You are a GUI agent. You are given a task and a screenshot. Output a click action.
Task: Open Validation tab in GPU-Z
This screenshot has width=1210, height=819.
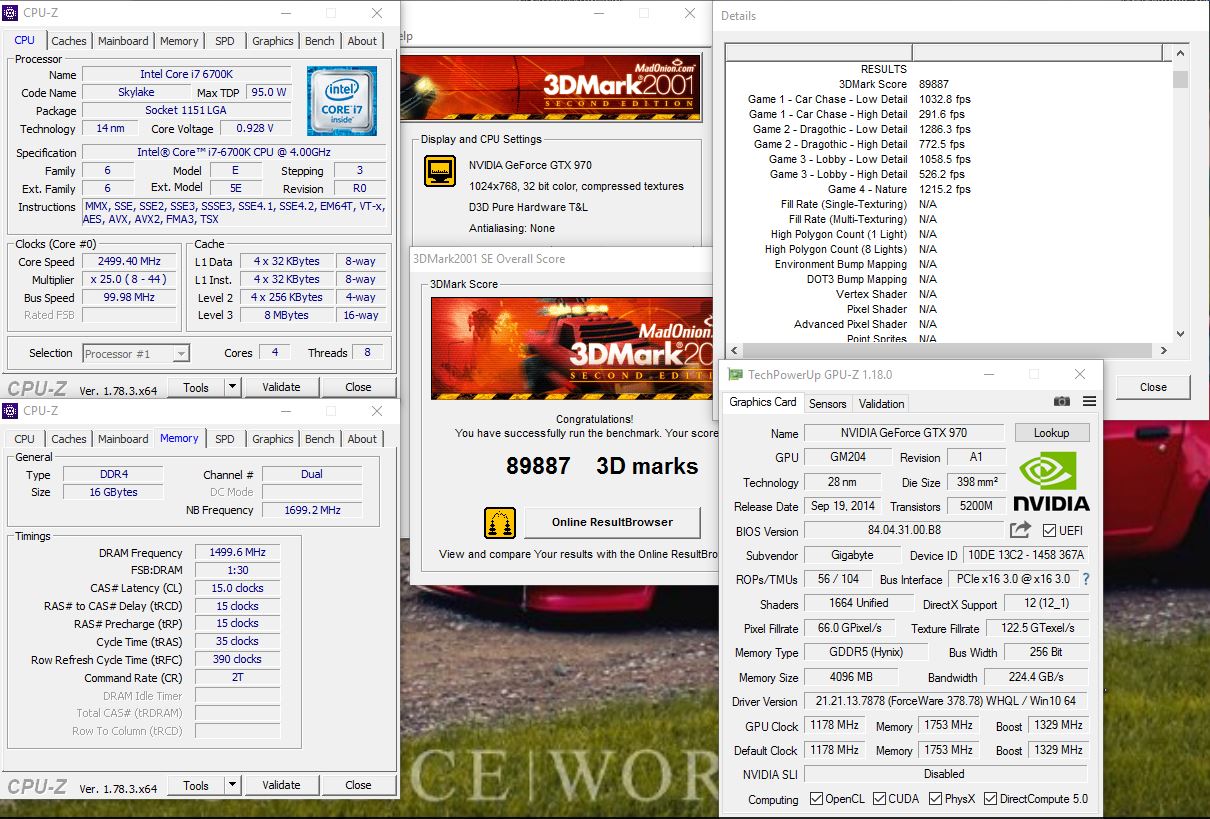881,404
